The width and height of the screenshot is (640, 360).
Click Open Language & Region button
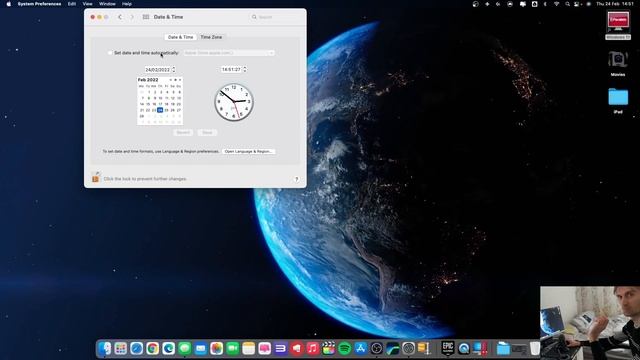(249, 151)
